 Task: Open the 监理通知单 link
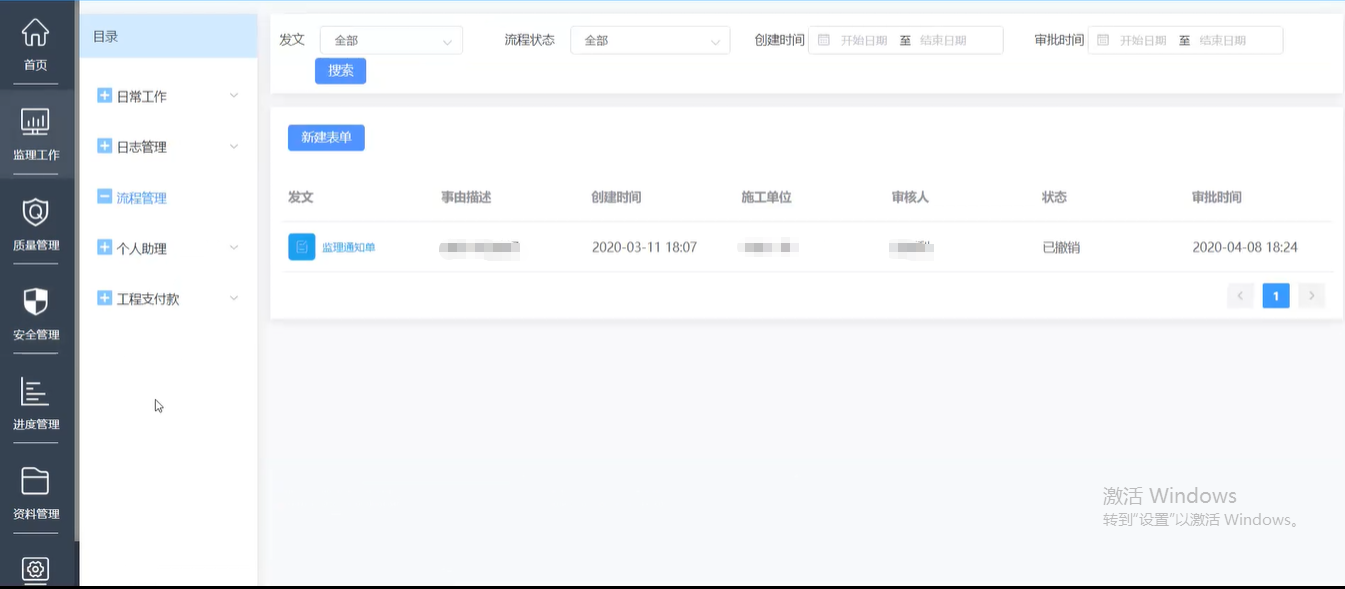click(349, 247)
